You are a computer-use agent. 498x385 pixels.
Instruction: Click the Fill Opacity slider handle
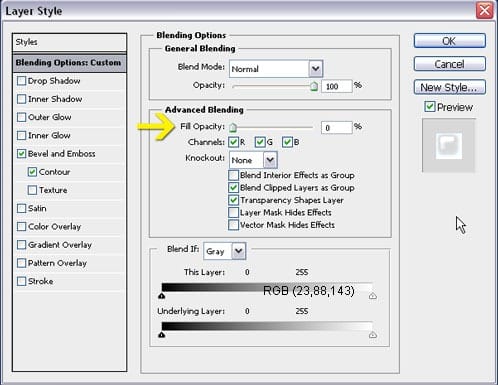point(233,127)
